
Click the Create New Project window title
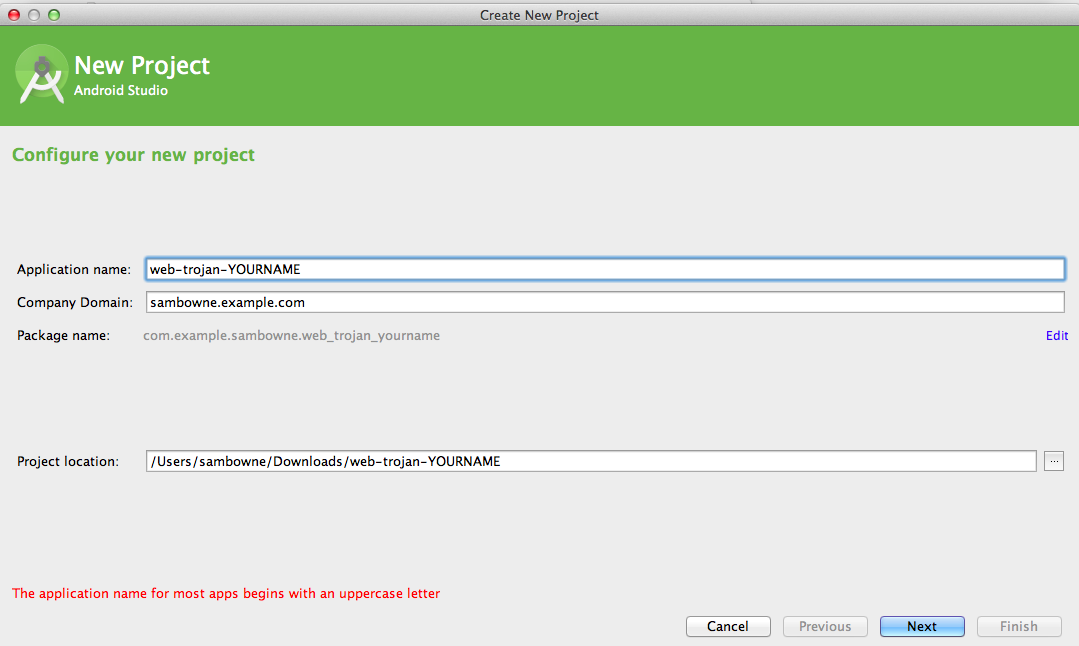click(x=540, y=15)
